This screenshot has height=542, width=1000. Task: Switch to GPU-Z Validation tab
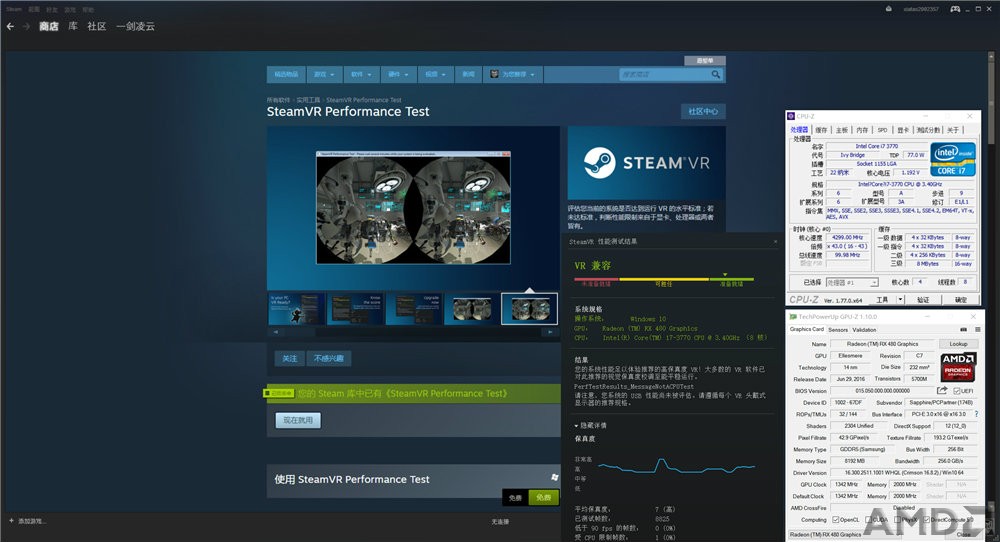click(864, 330)
